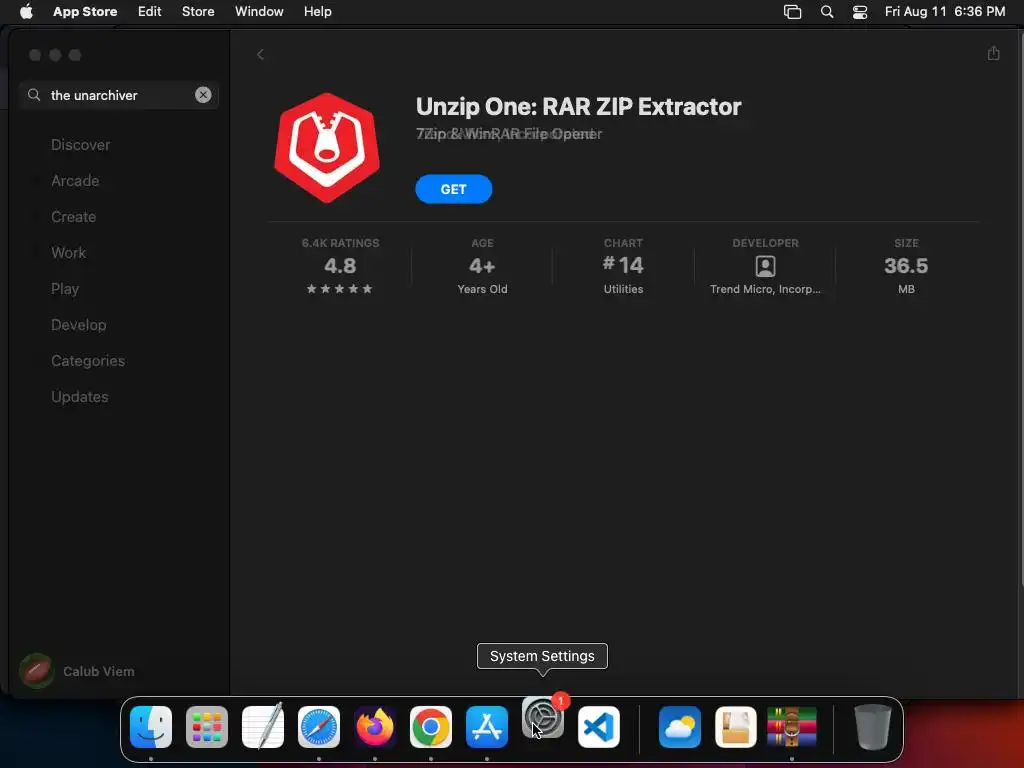Open the Updates section
Image resolution: width=1024 pixels, height=768 pixels.
point(80,396)
